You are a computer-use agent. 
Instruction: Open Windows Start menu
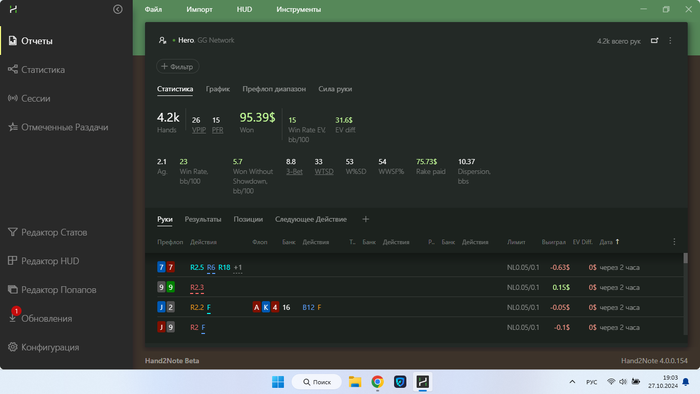(x=278, y=382)
